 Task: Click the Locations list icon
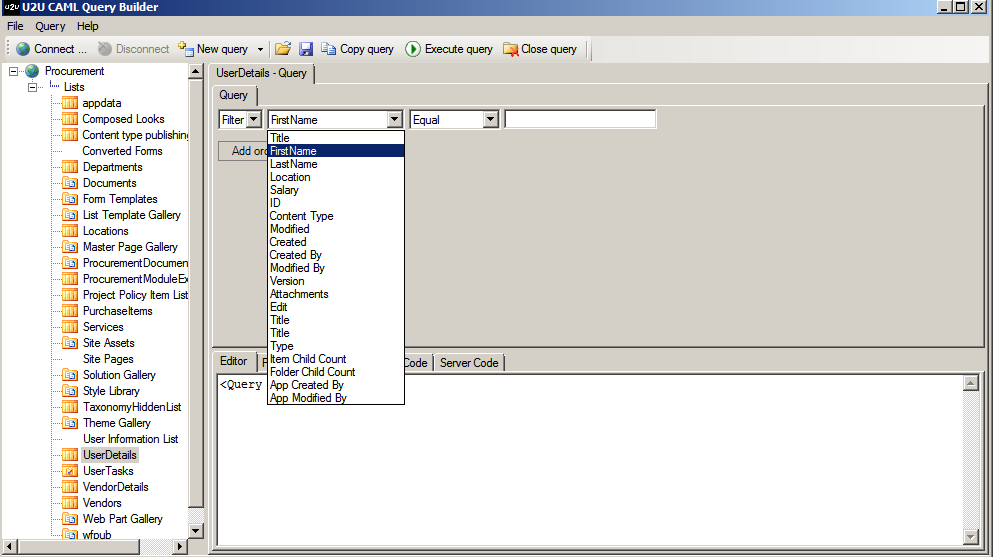70,231
